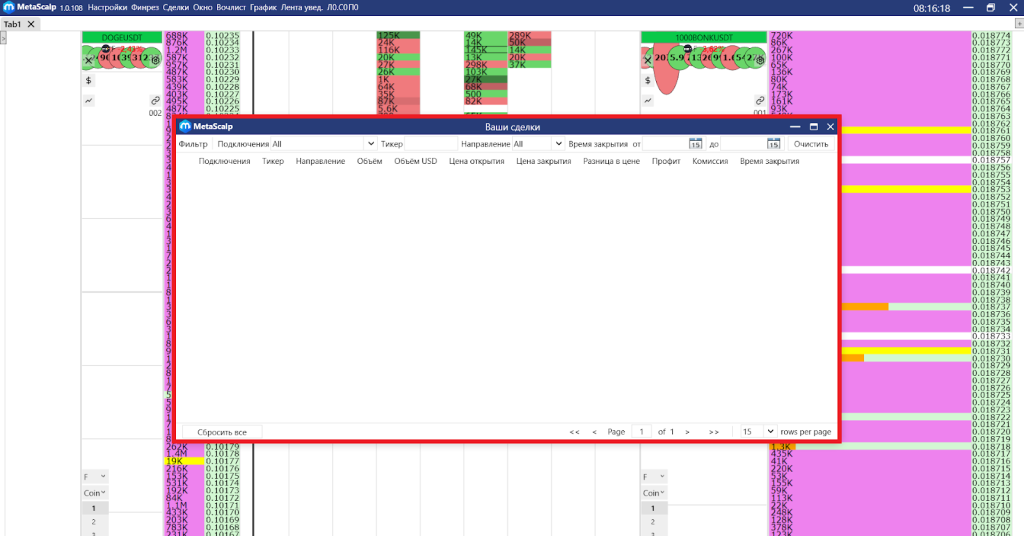Click the dollar sign icon in 1000BONKUSDT panel
1024x536 pixels.
click(x=648, y=80)
